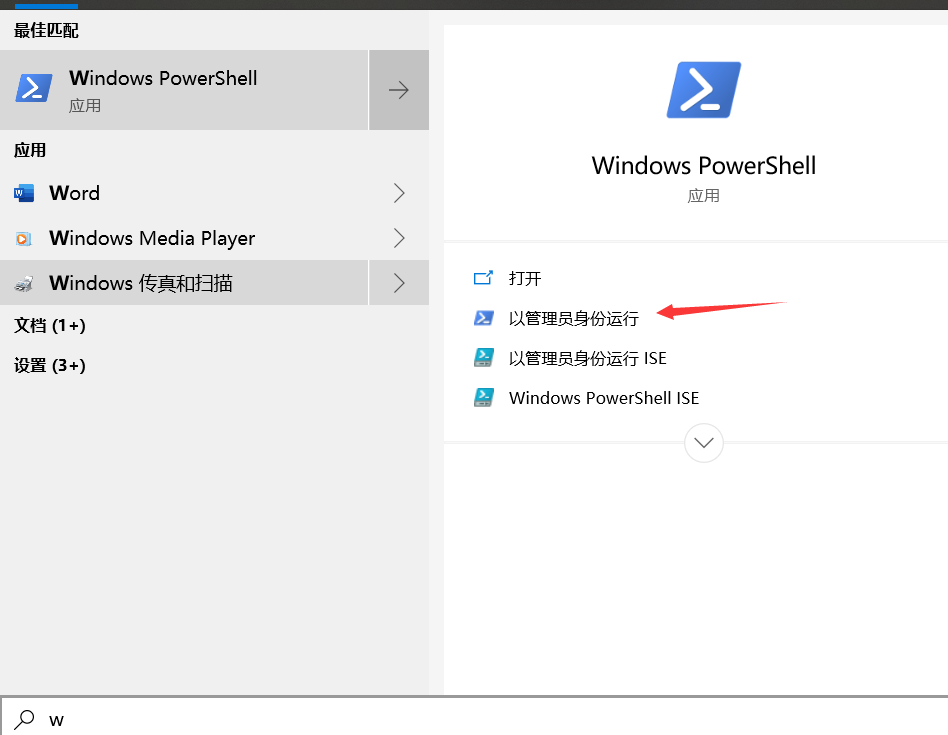Expand Windows PowerShell details arrow
This screenshot has height=735, width=948.
[x=399, y=90]
